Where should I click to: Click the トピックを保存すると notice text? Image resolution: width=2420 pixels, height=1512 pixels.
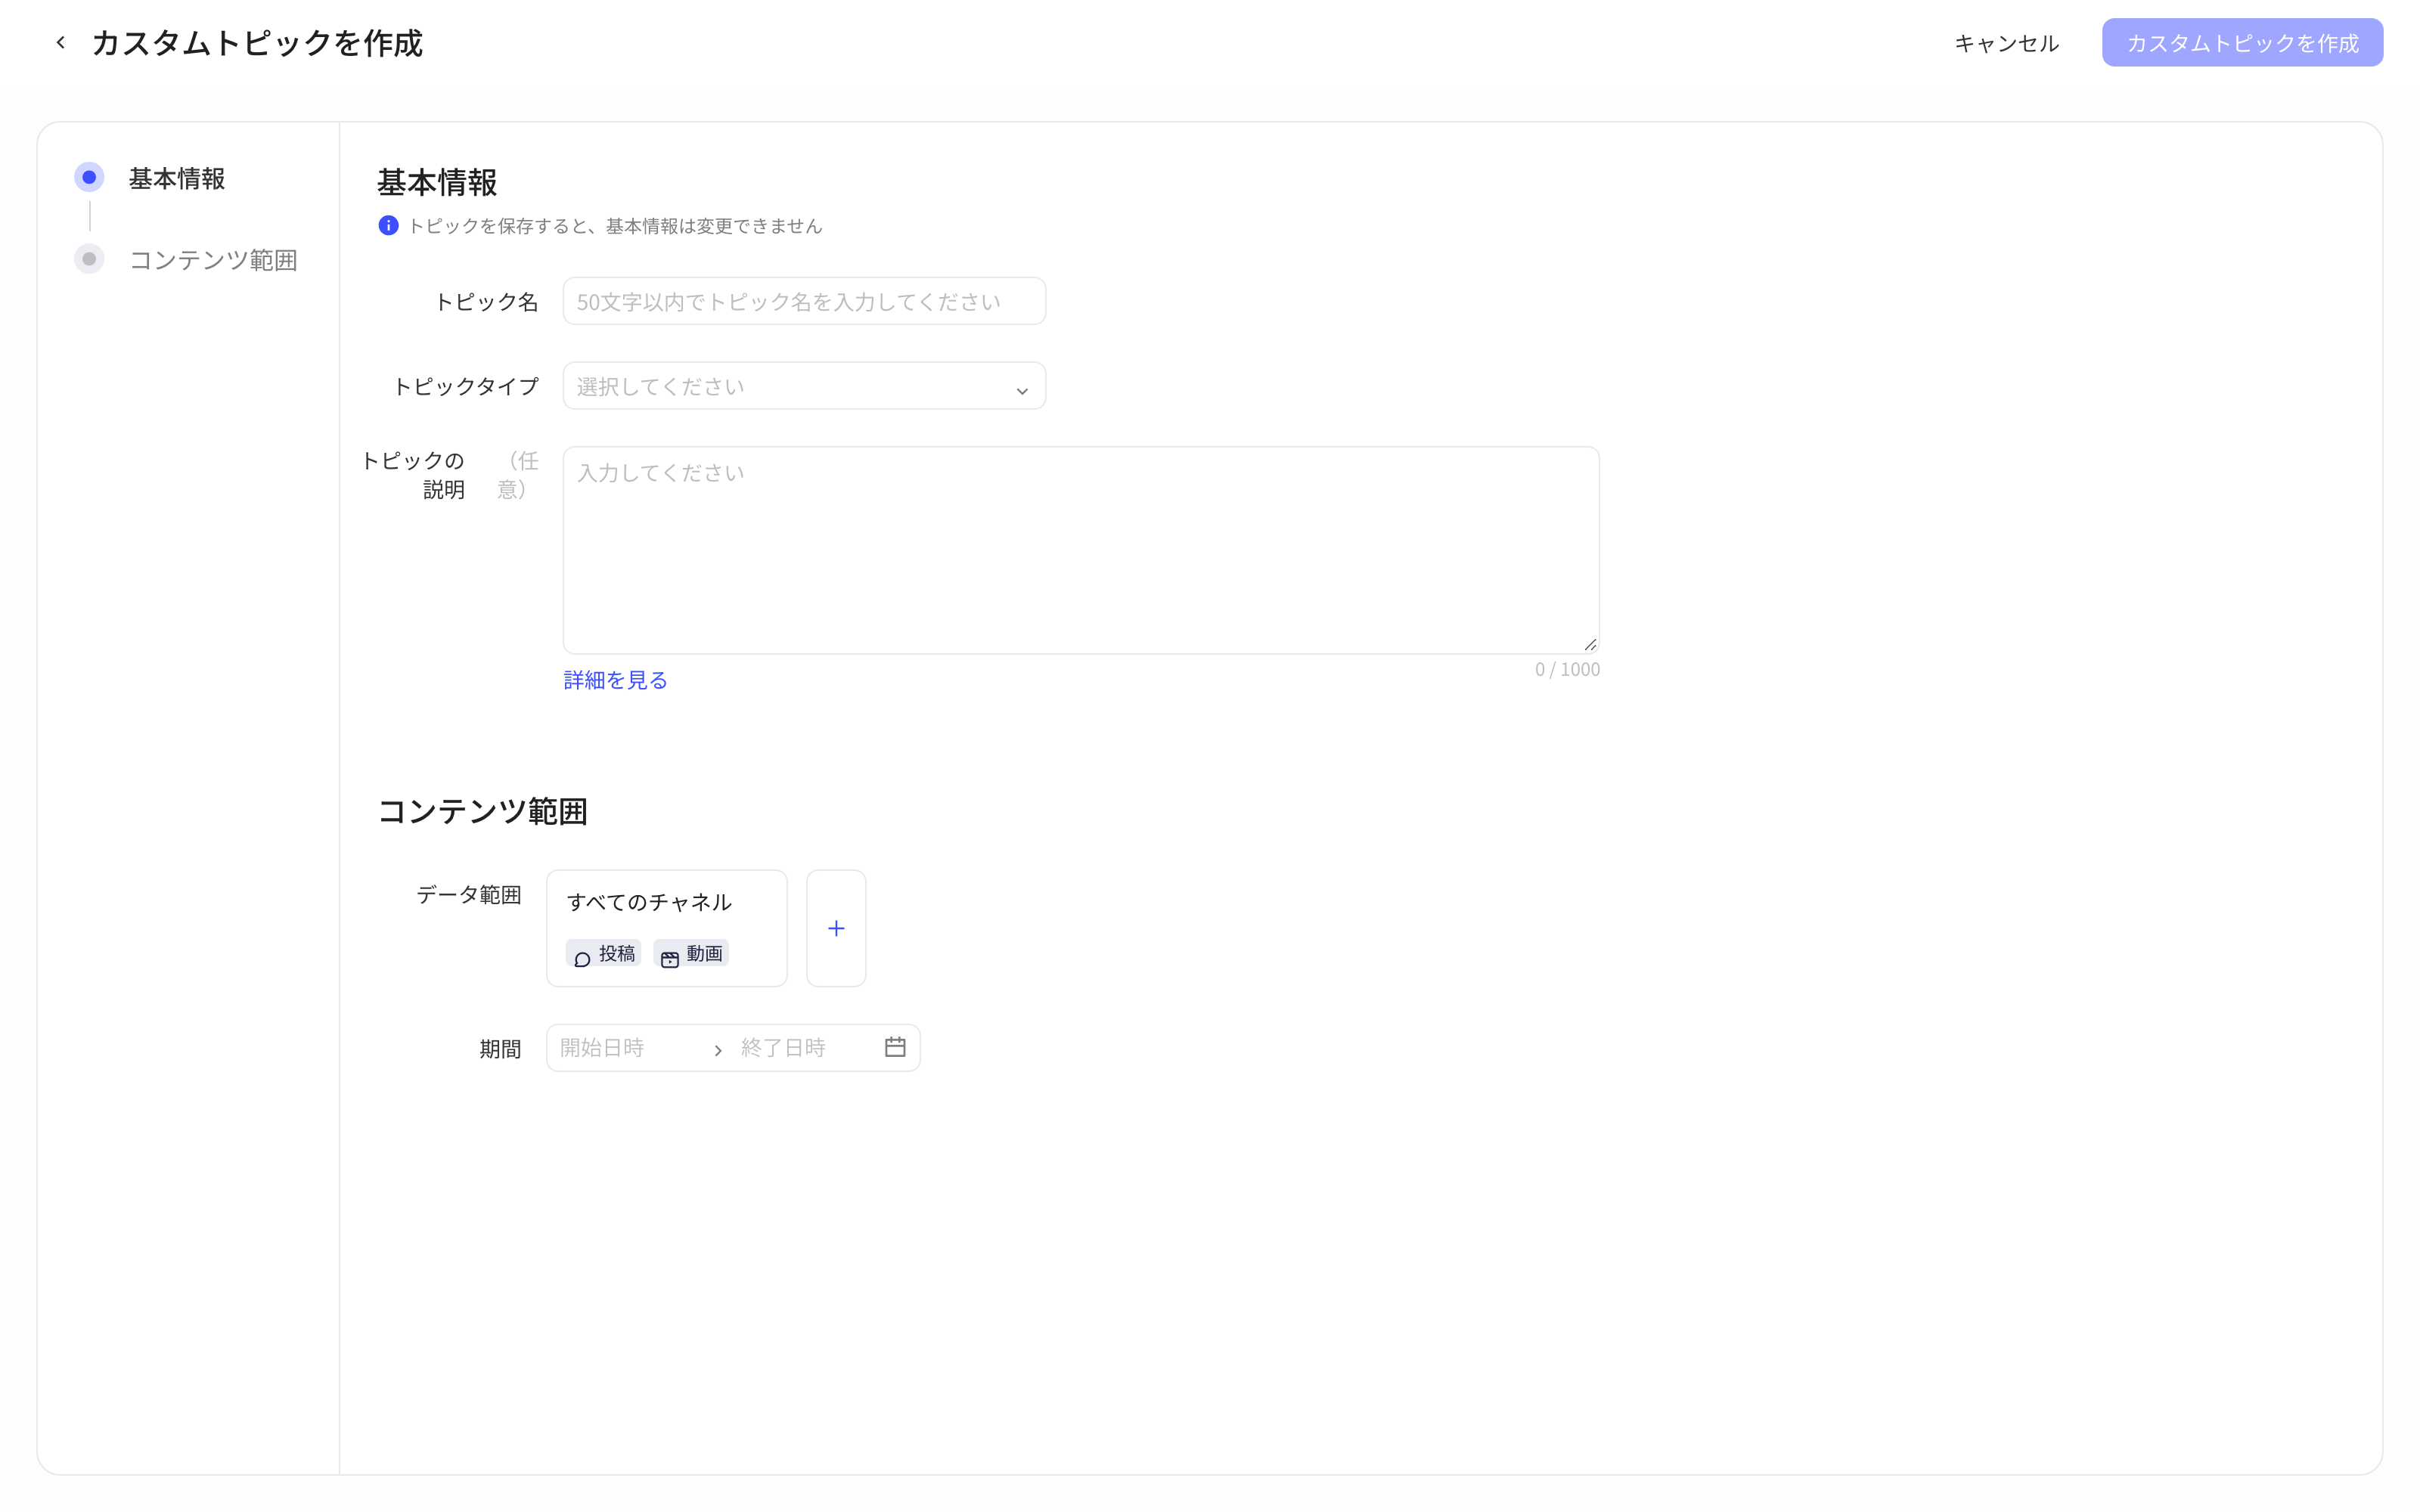[x=615, y=226]
